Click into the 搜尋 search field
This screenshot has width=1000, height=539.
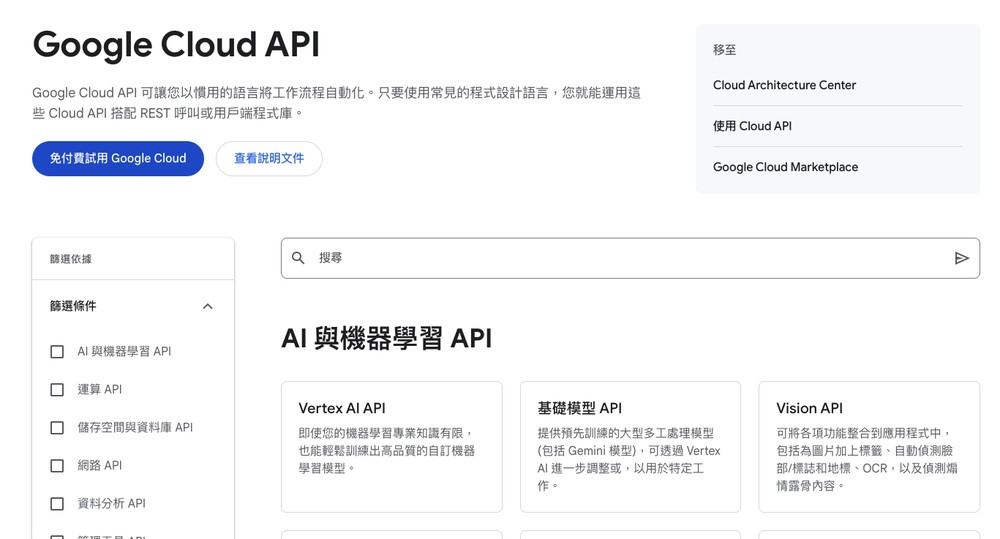(x=630, y=258)
